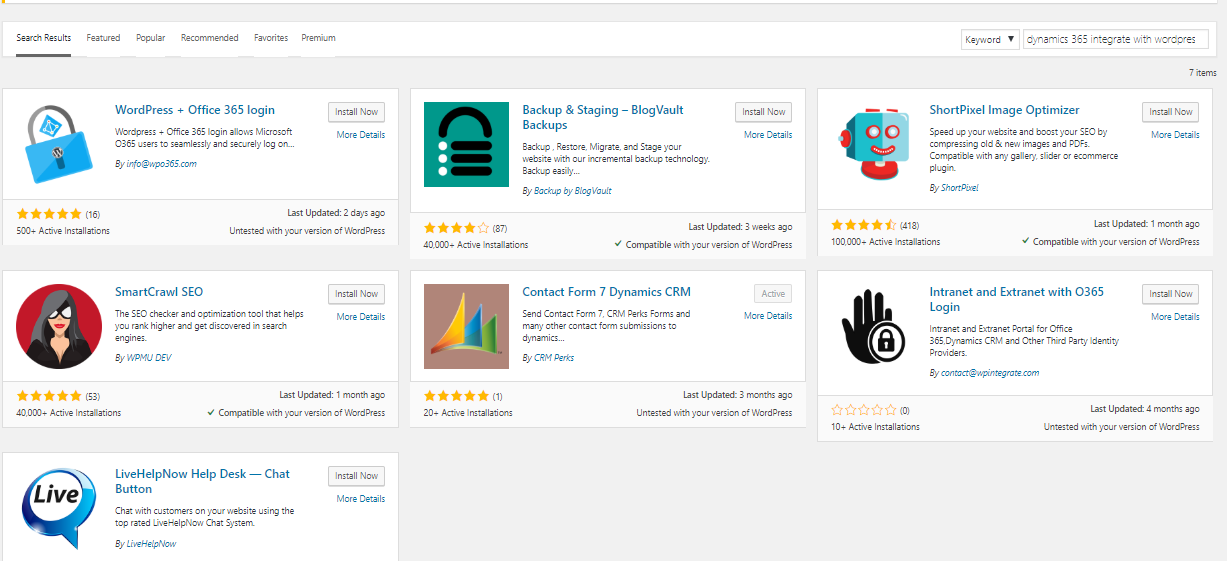This screenshot has width=1227, height=561.
Task: Click "10+ Active Installations" text
Action: tap(875, 427)
